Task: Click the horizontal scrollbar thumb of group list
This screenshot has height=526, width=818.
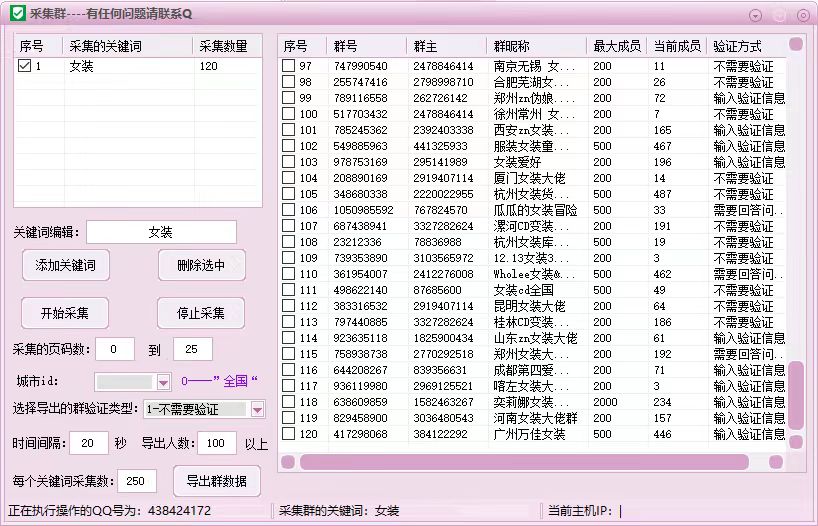Action: tap(524, 462)
